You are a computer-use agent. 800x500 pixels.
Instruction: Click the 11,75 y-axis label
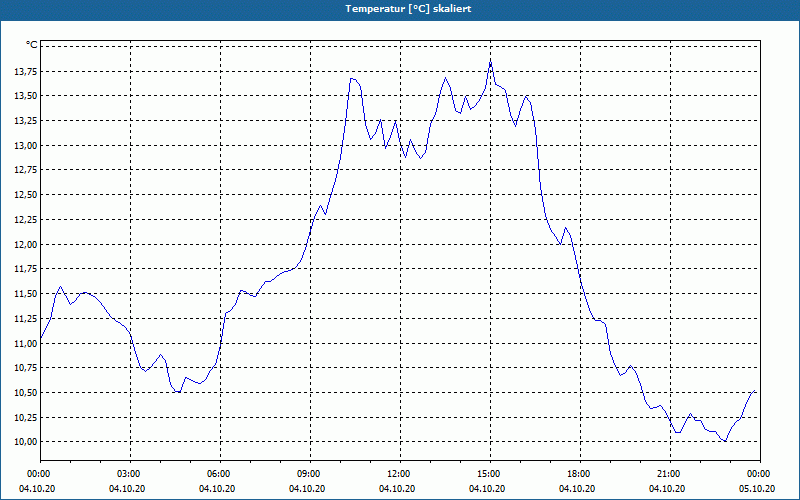click(26, 269)
